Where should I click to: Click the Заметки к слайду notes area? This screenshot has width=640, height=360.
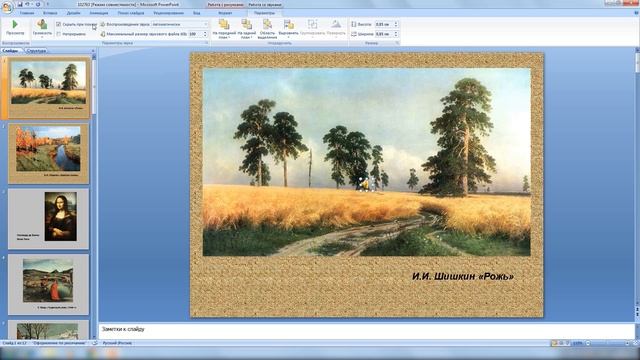pos(367,331)
